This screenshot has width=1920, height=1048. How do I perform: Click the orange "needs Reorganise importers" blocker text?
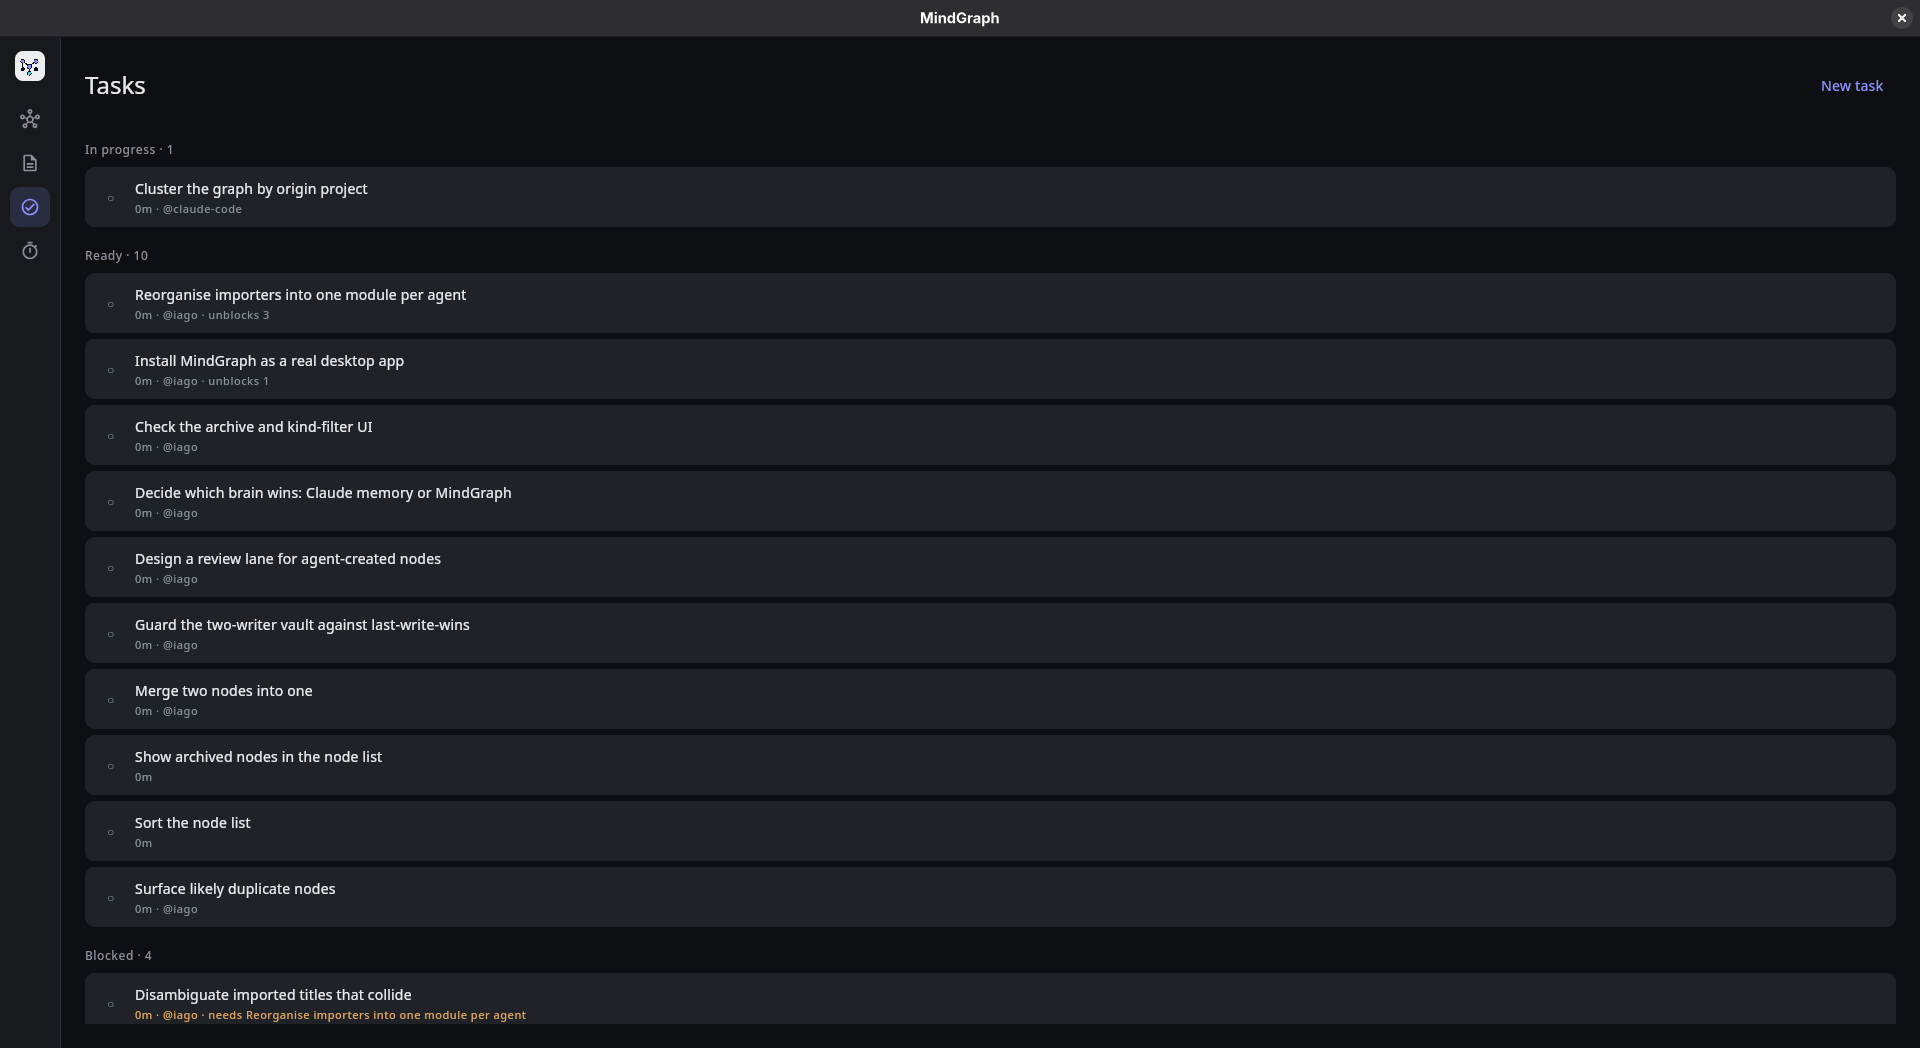(367, 1015)
